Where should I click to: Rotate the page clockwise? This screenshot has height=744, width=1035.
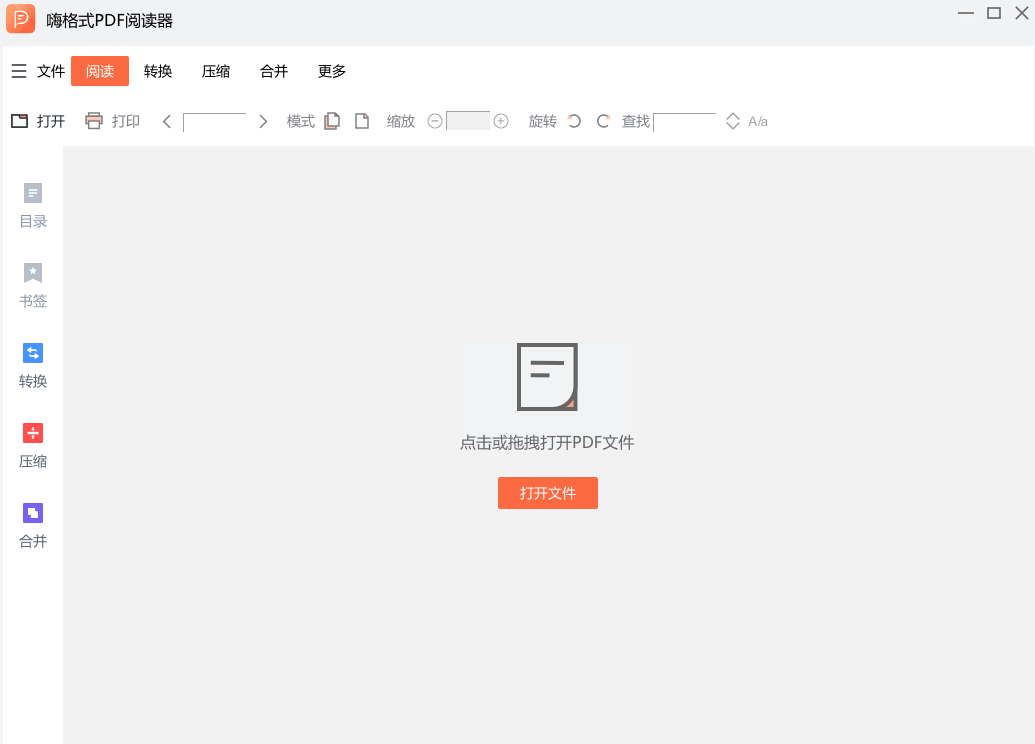603,121
